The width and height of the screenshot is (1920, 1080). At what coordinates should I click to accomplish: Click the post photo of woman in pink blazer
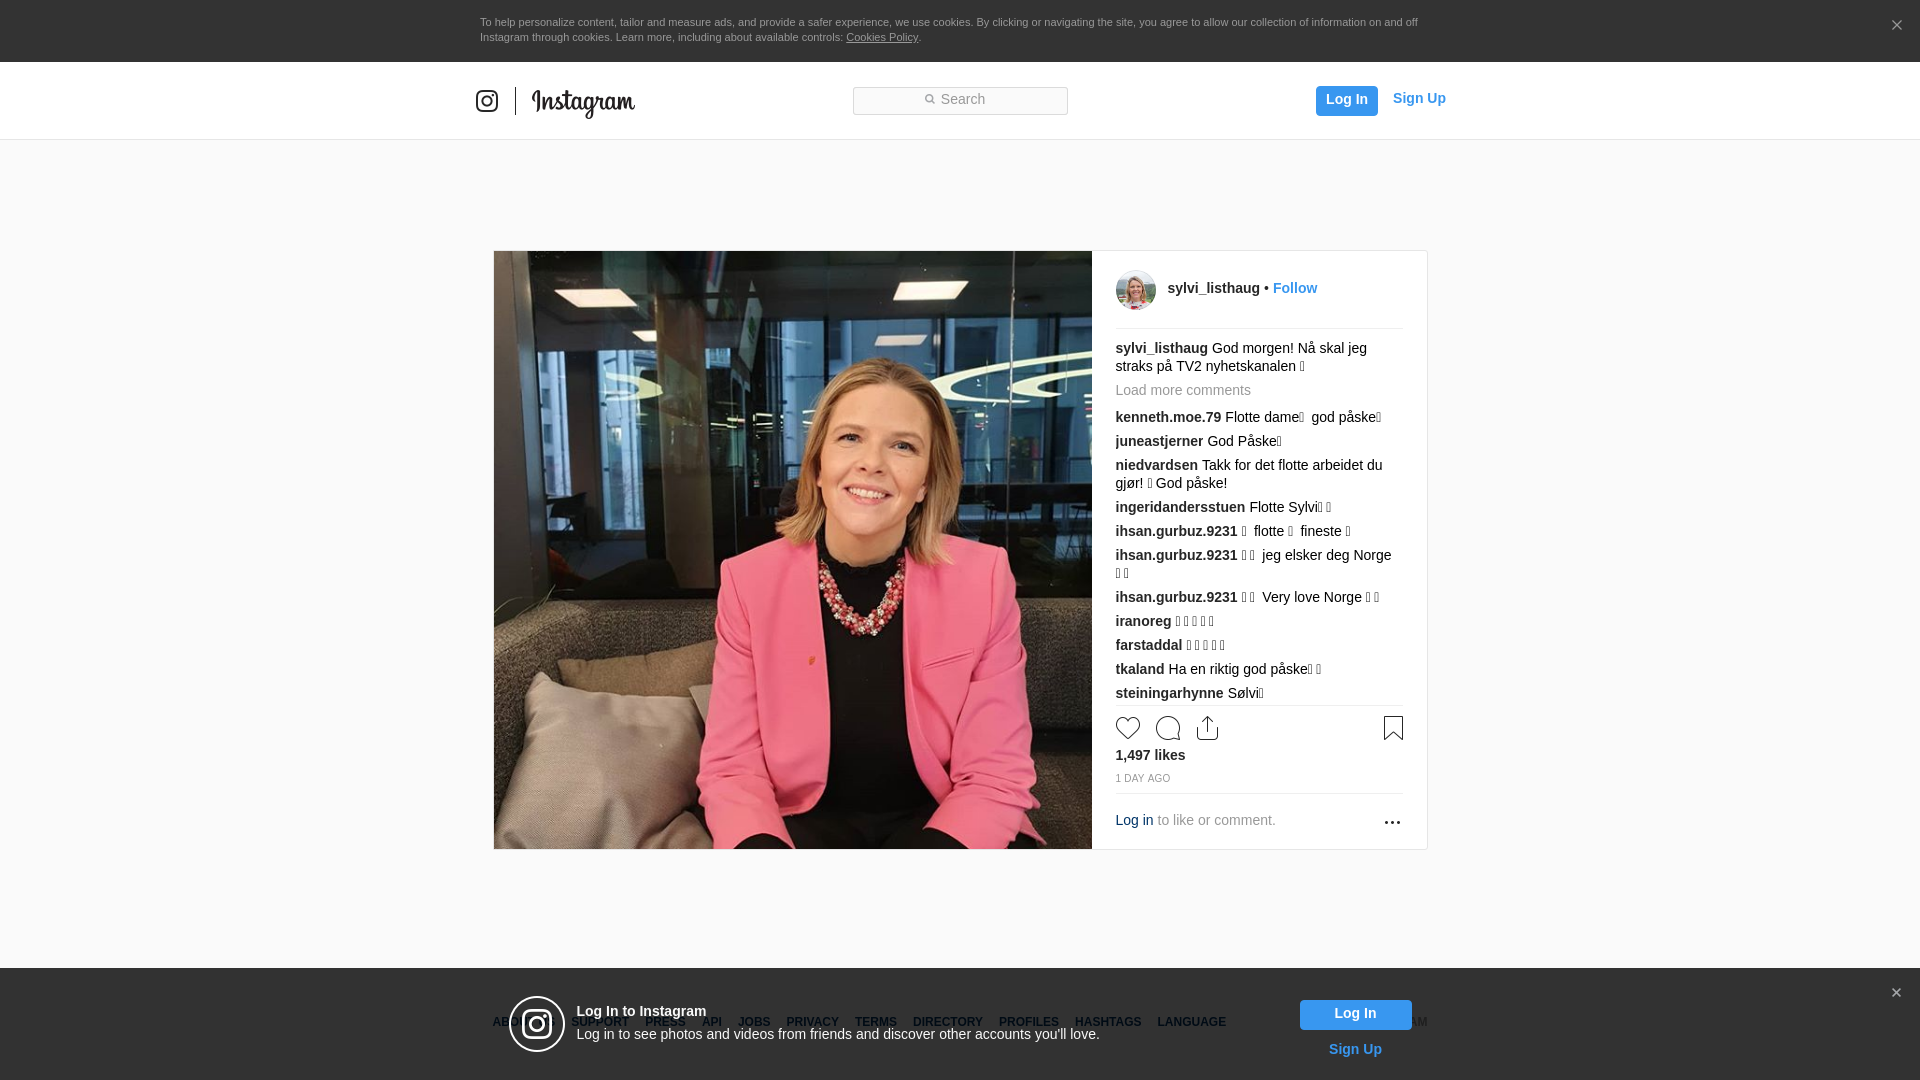click(792, 550)
